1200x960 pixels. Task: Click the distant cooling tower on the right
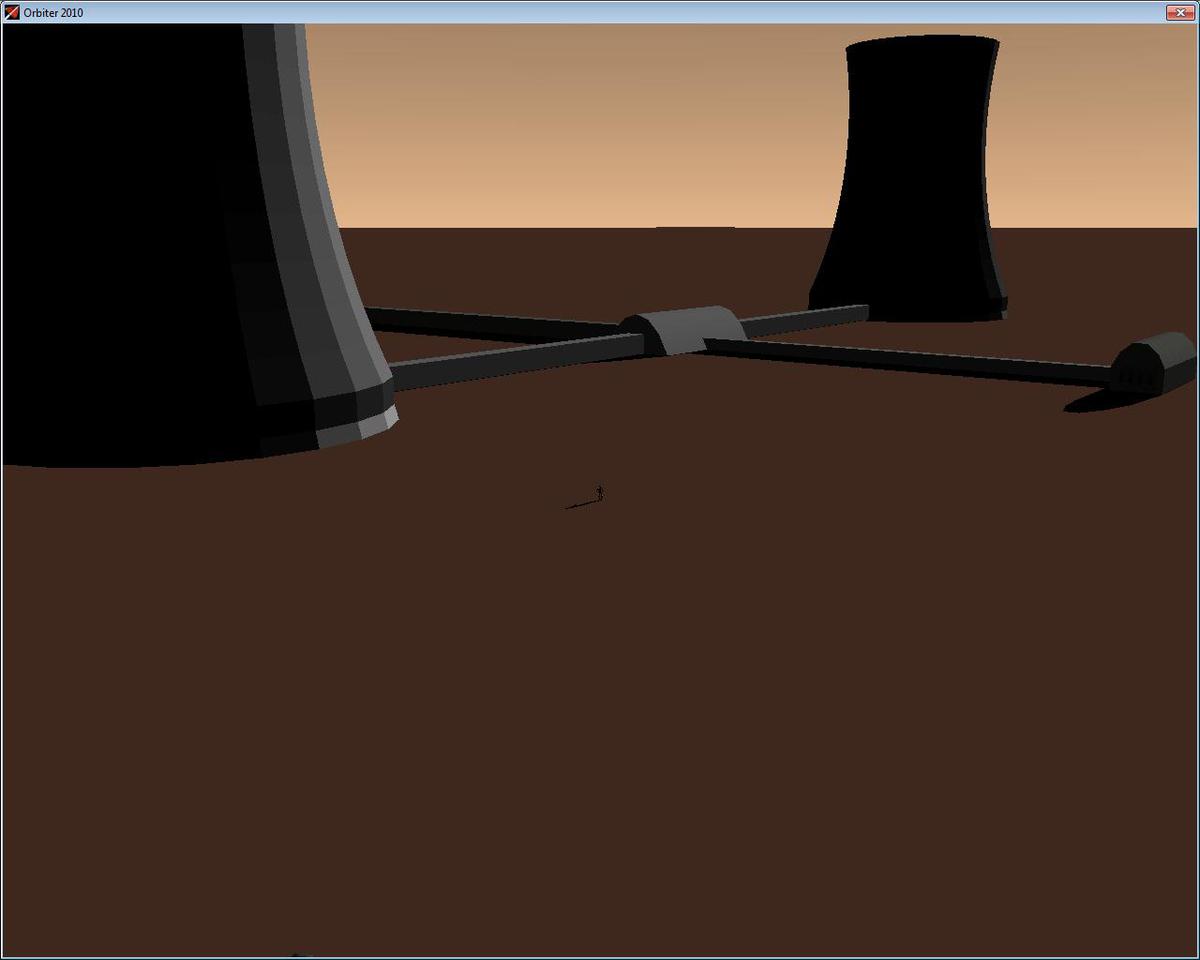coord(908,180)
